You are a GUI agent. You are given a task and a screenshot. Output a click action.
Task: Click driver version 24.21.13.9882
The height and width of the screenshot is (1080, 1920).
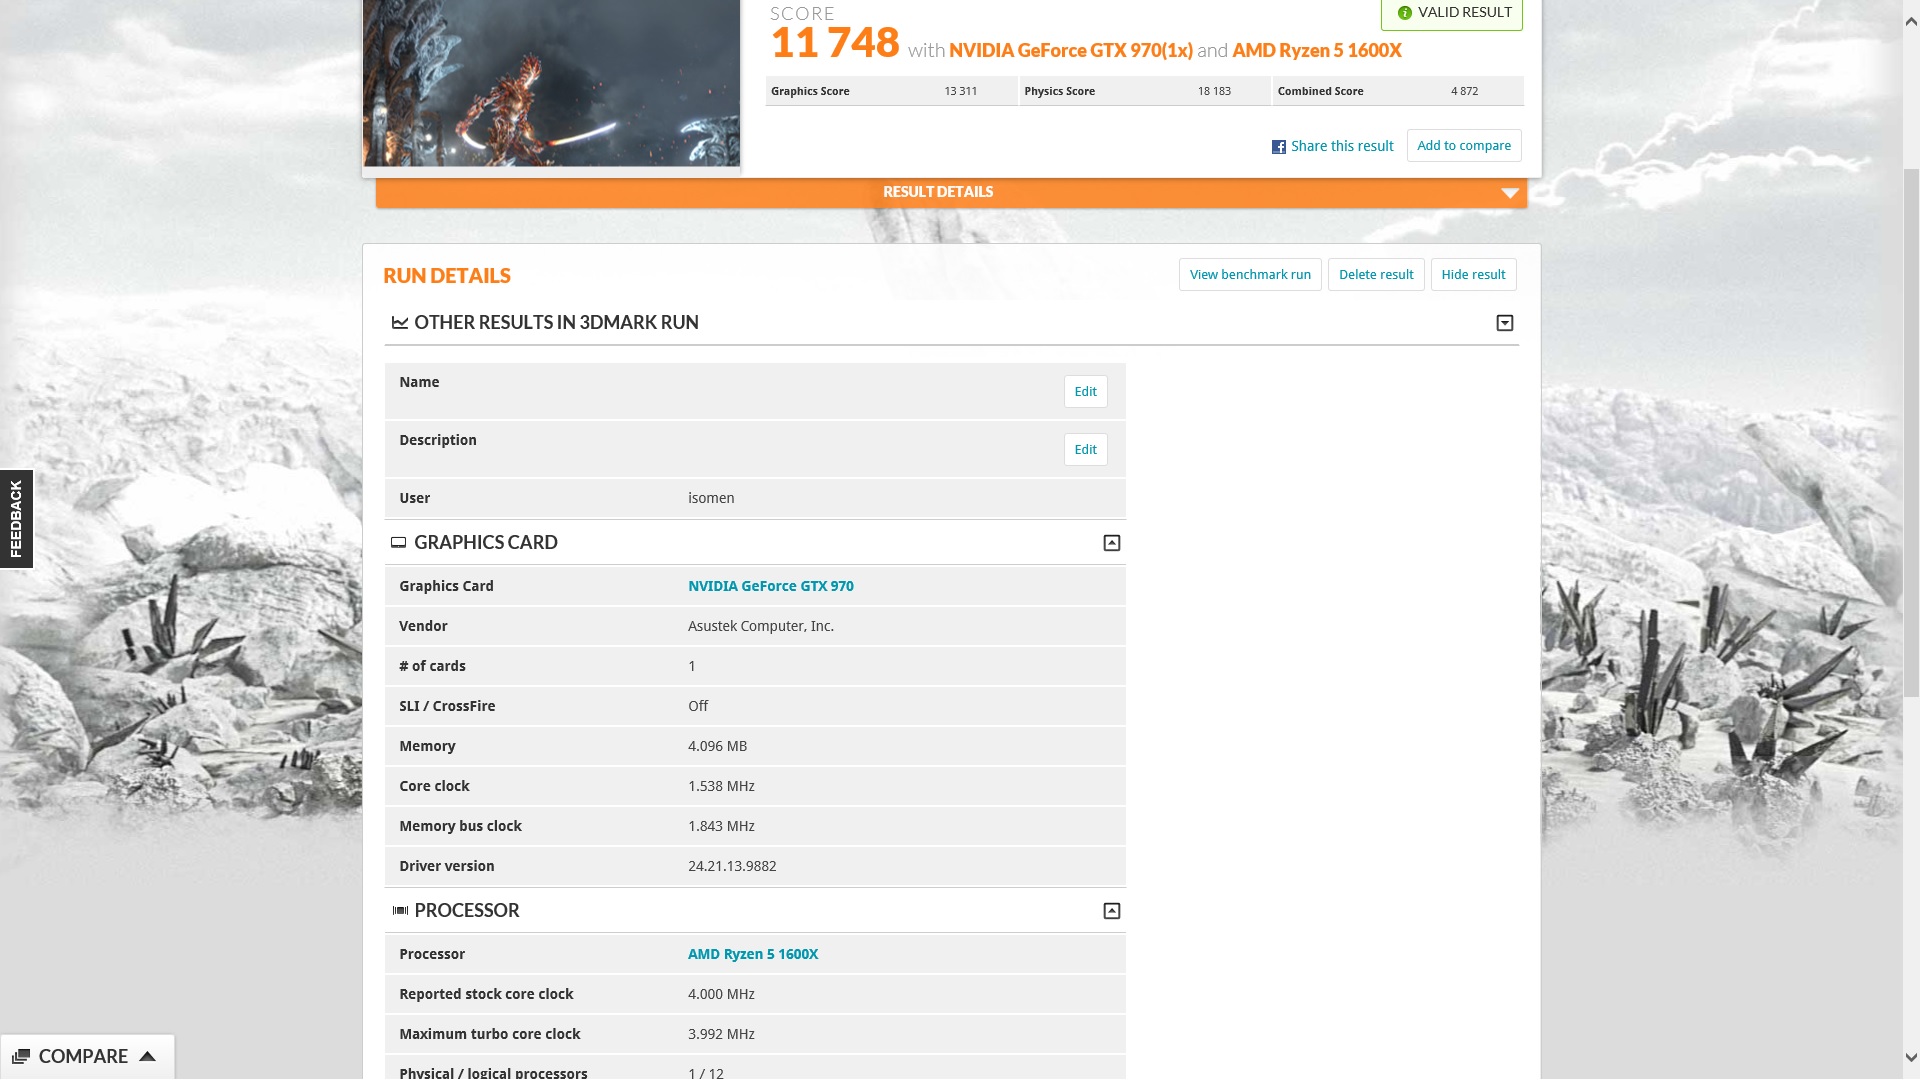732,866
